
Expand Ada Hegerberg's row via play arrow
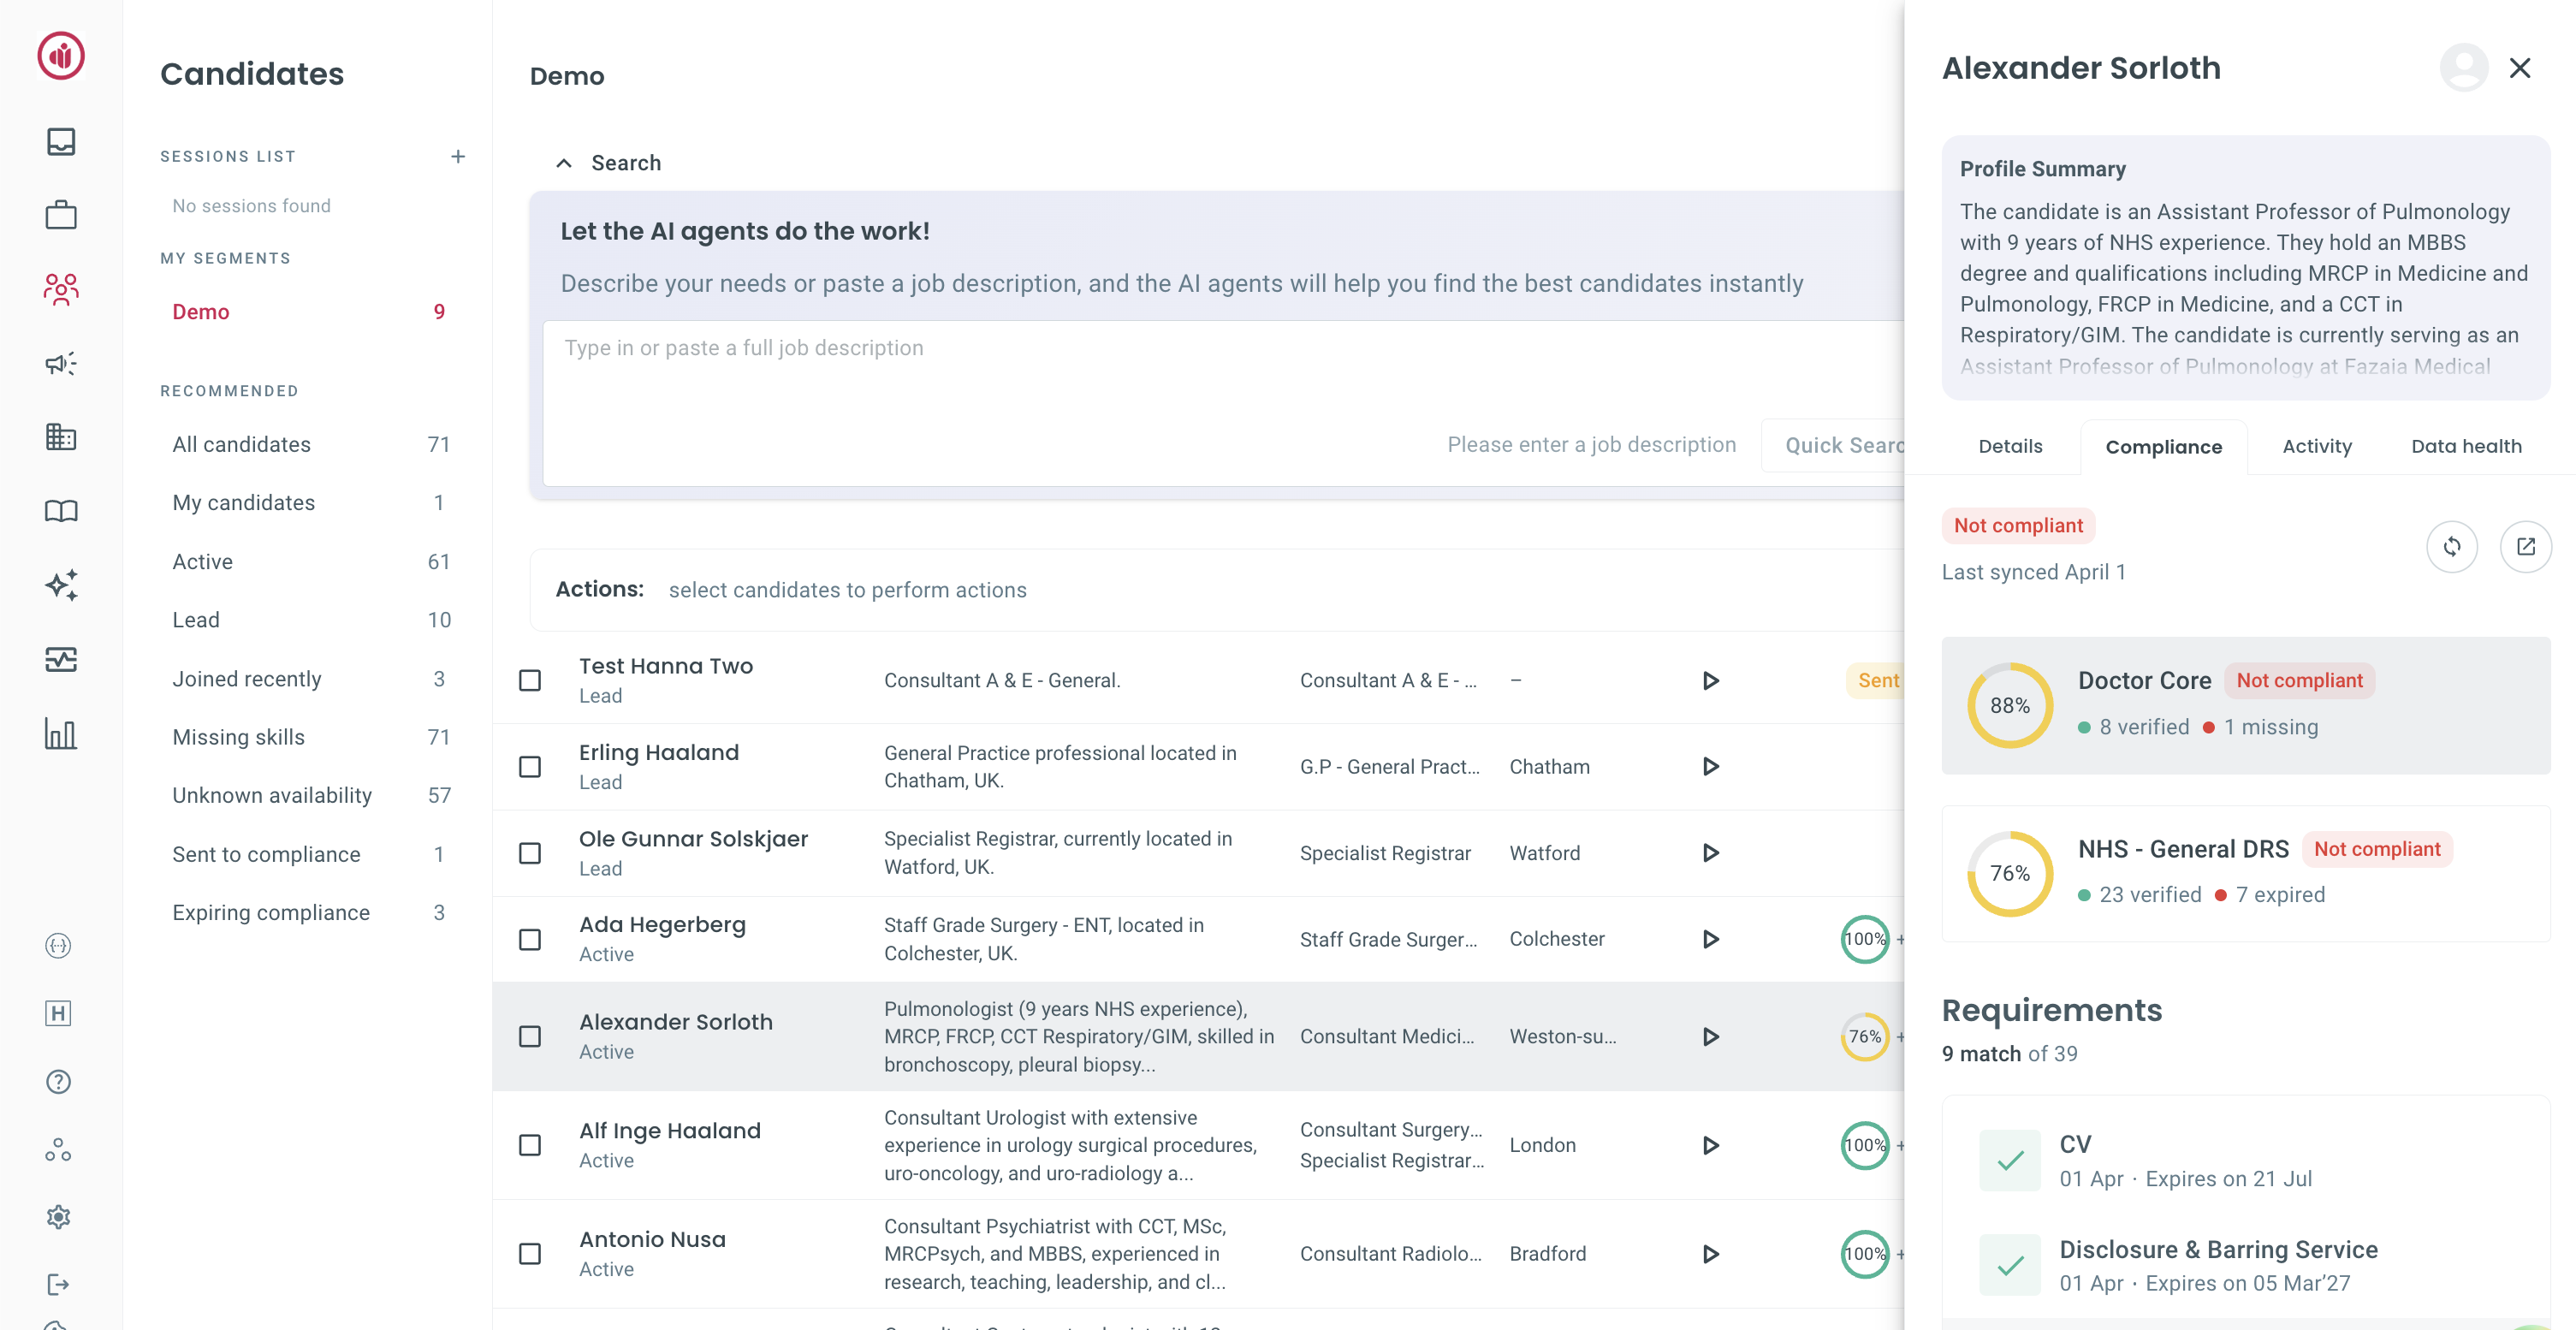coord(1711,939)
